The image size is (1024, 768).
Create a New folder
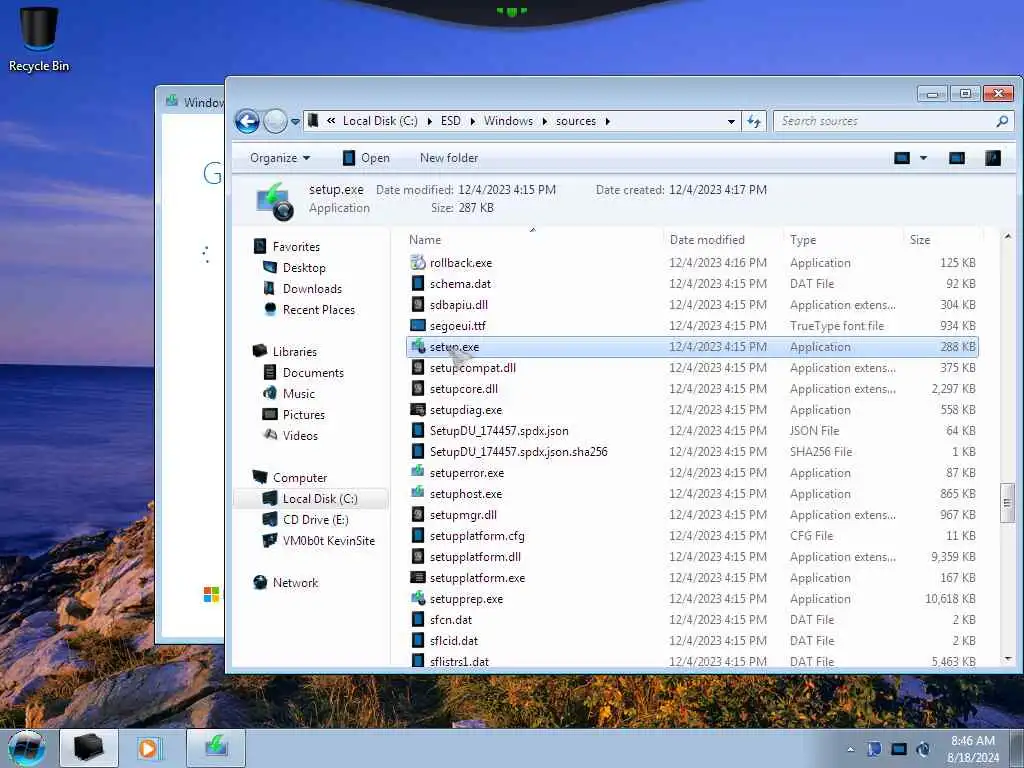pos(449,158)
